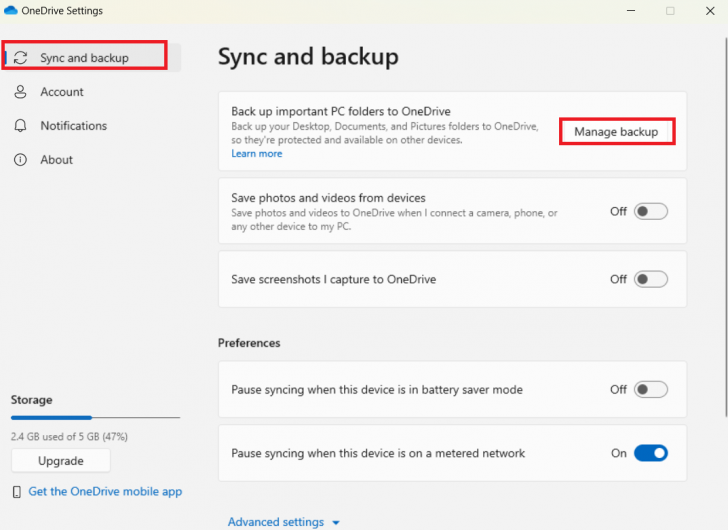Click the About info circle icon
Image resolution: width=728 pixels, height=530 pixels.
tap(20, 160)
